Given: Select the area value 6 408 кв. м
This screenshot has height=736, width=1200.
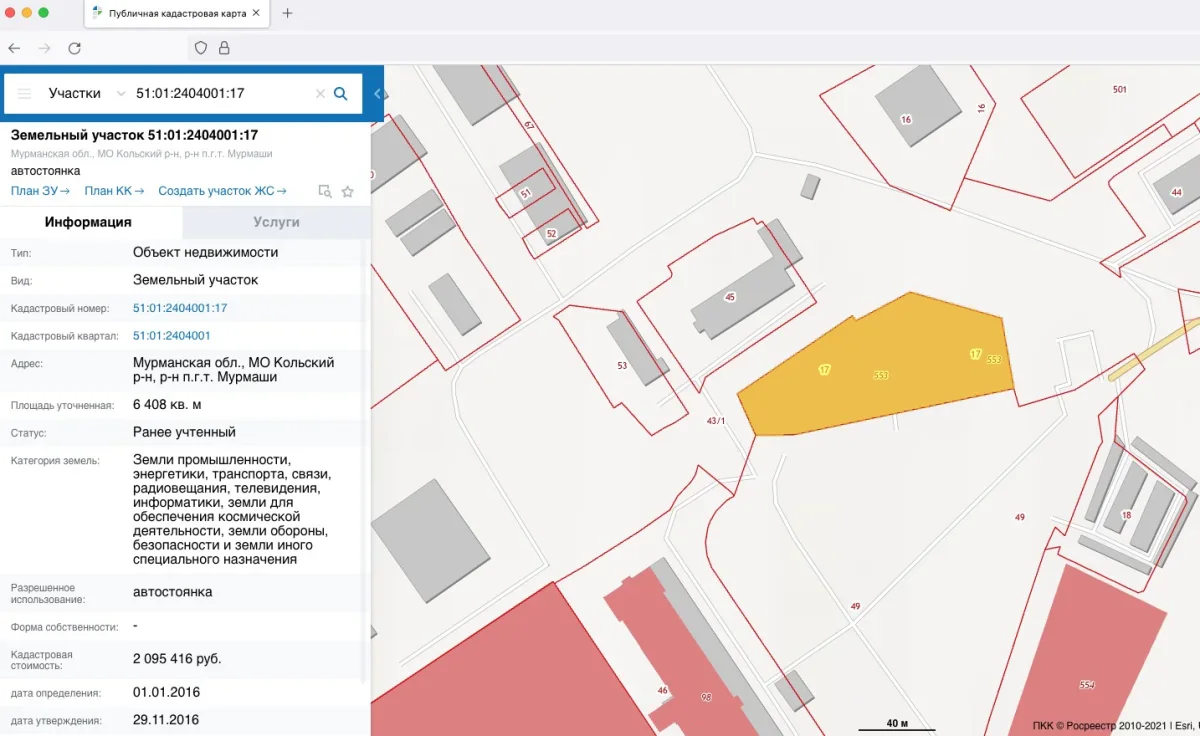Looking at the screenshot, I should click(x=167, y=405).
